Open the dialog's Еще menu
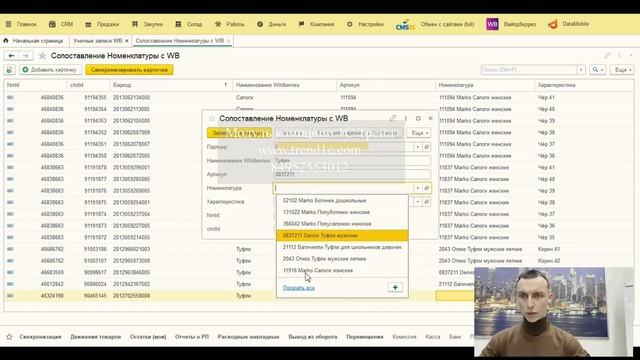This screenshot has height=360, width=640. [419, 133]
